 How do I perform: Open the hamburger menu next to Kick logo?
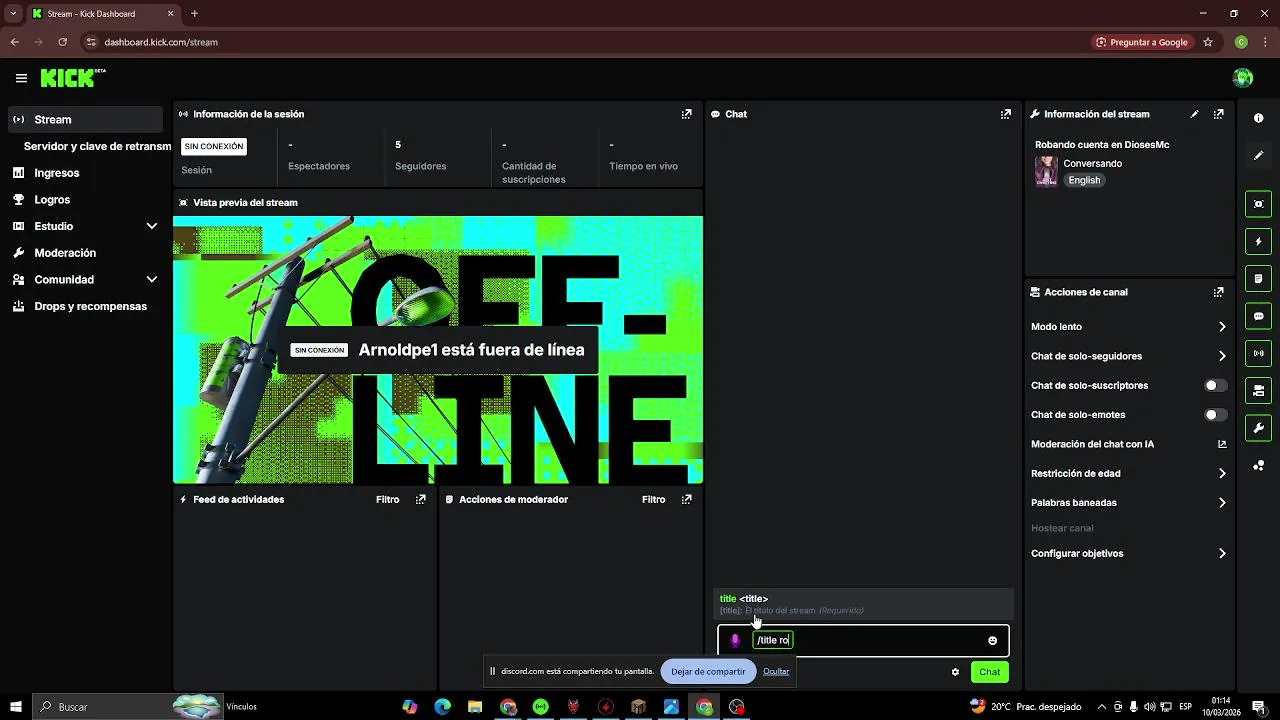click(21, 78)
